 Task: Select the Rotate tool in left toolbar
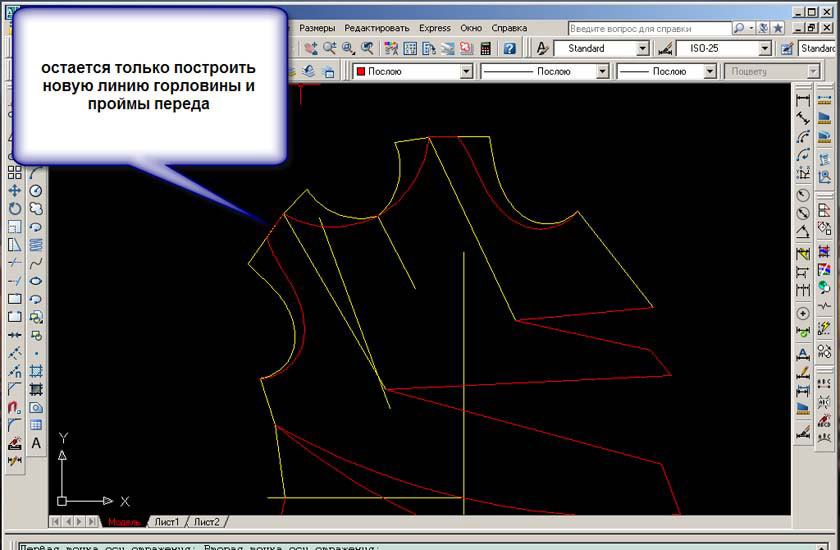15,208
